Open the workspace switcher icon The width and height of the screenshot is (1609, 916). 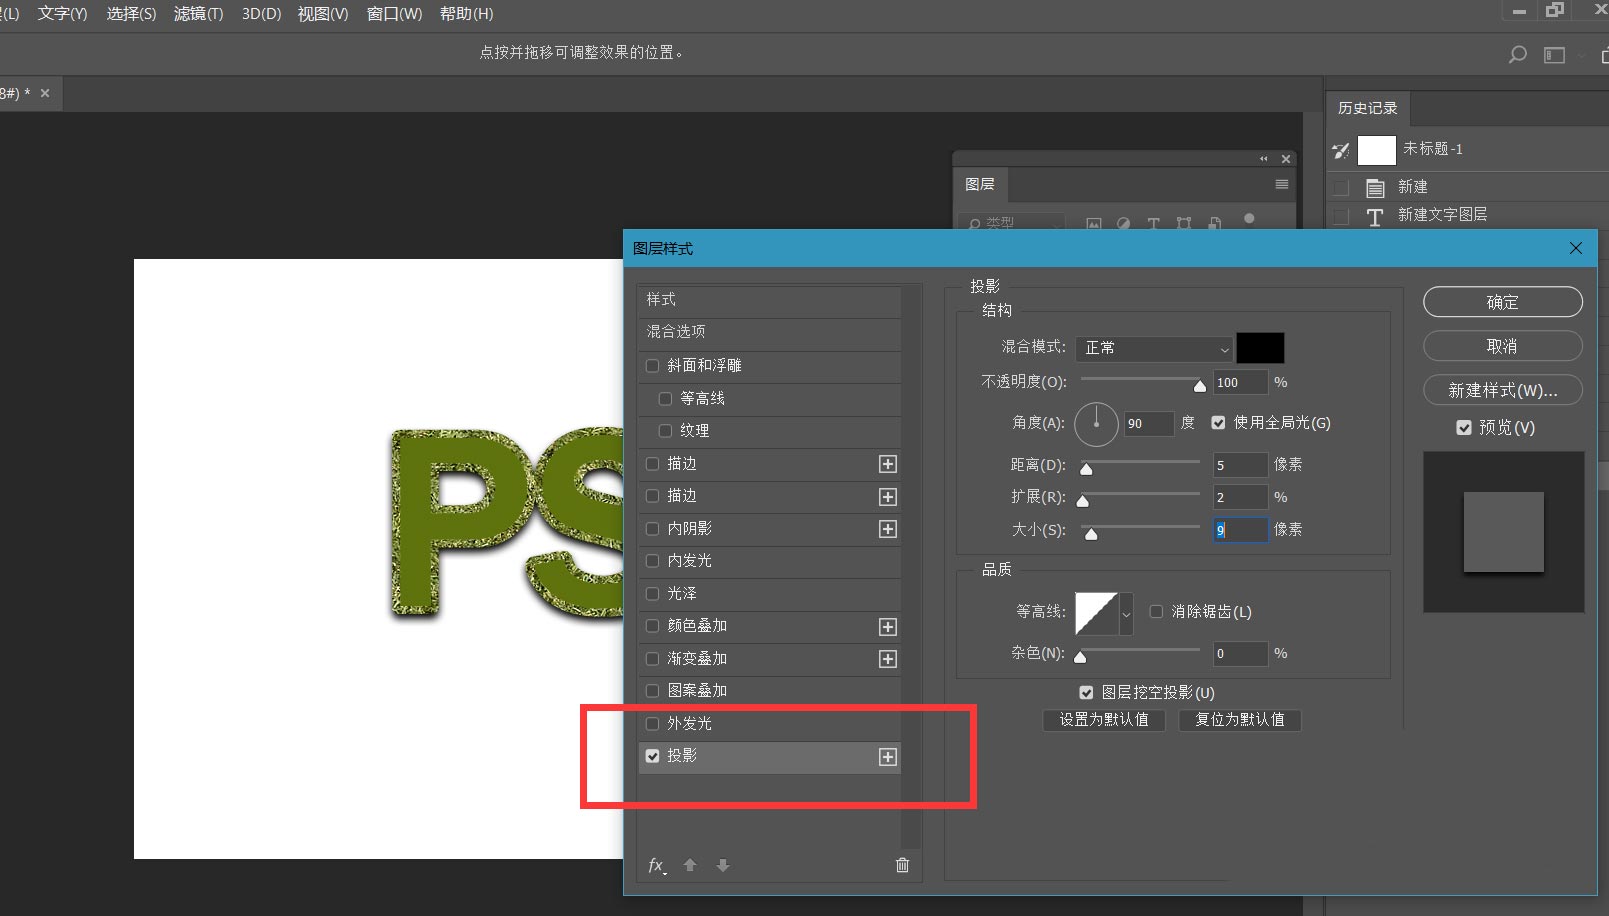click(1554, 54)
